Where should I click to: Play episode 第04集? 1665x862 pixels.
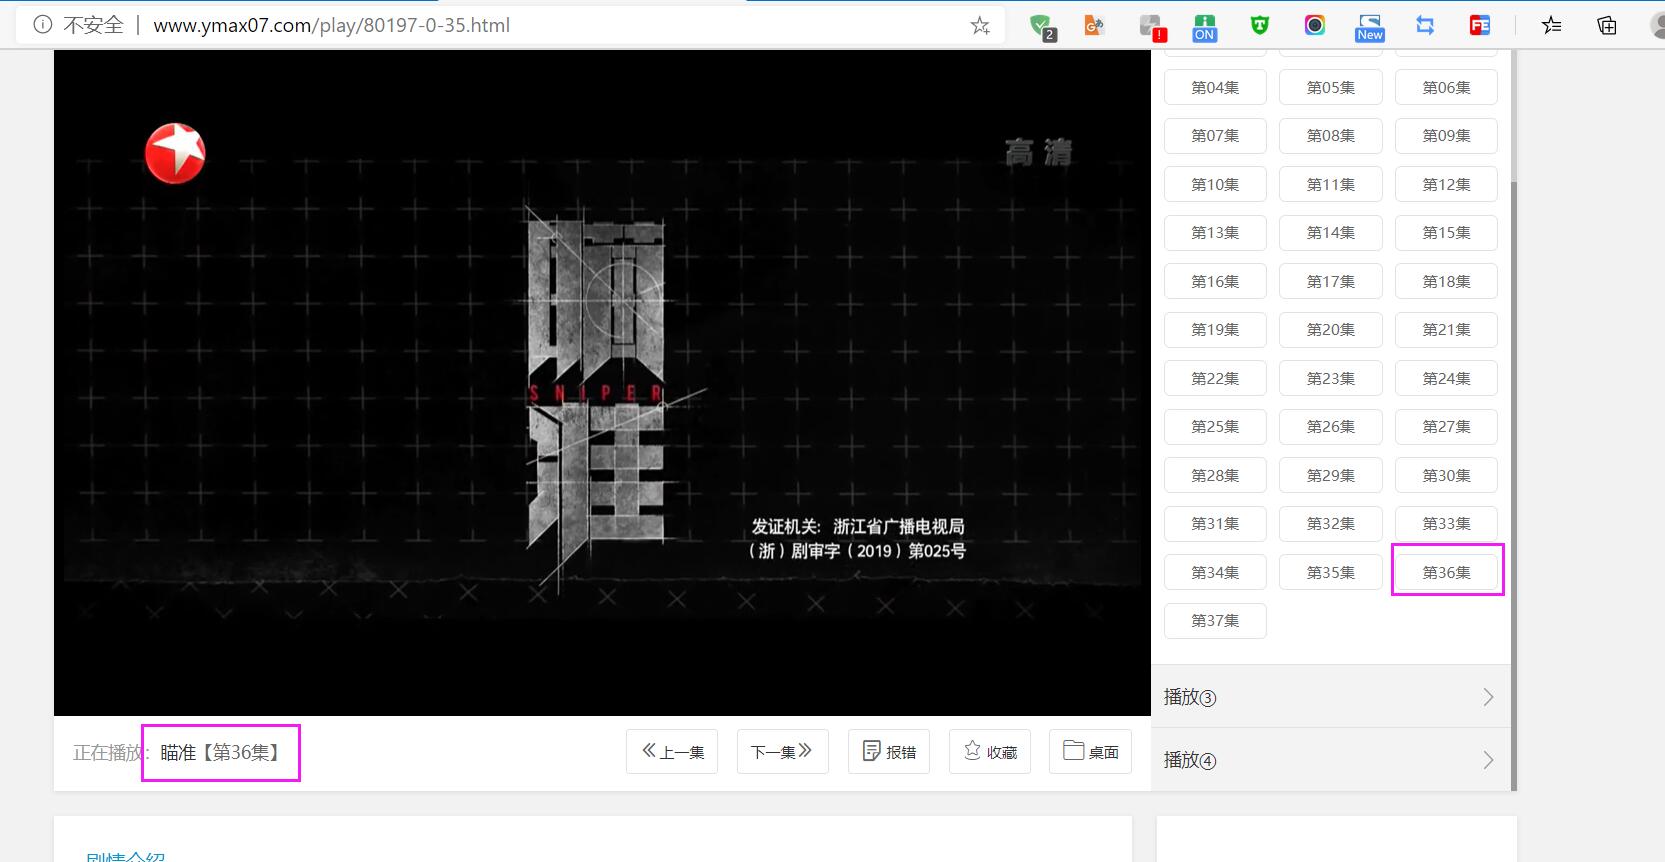coord(1215,87)
